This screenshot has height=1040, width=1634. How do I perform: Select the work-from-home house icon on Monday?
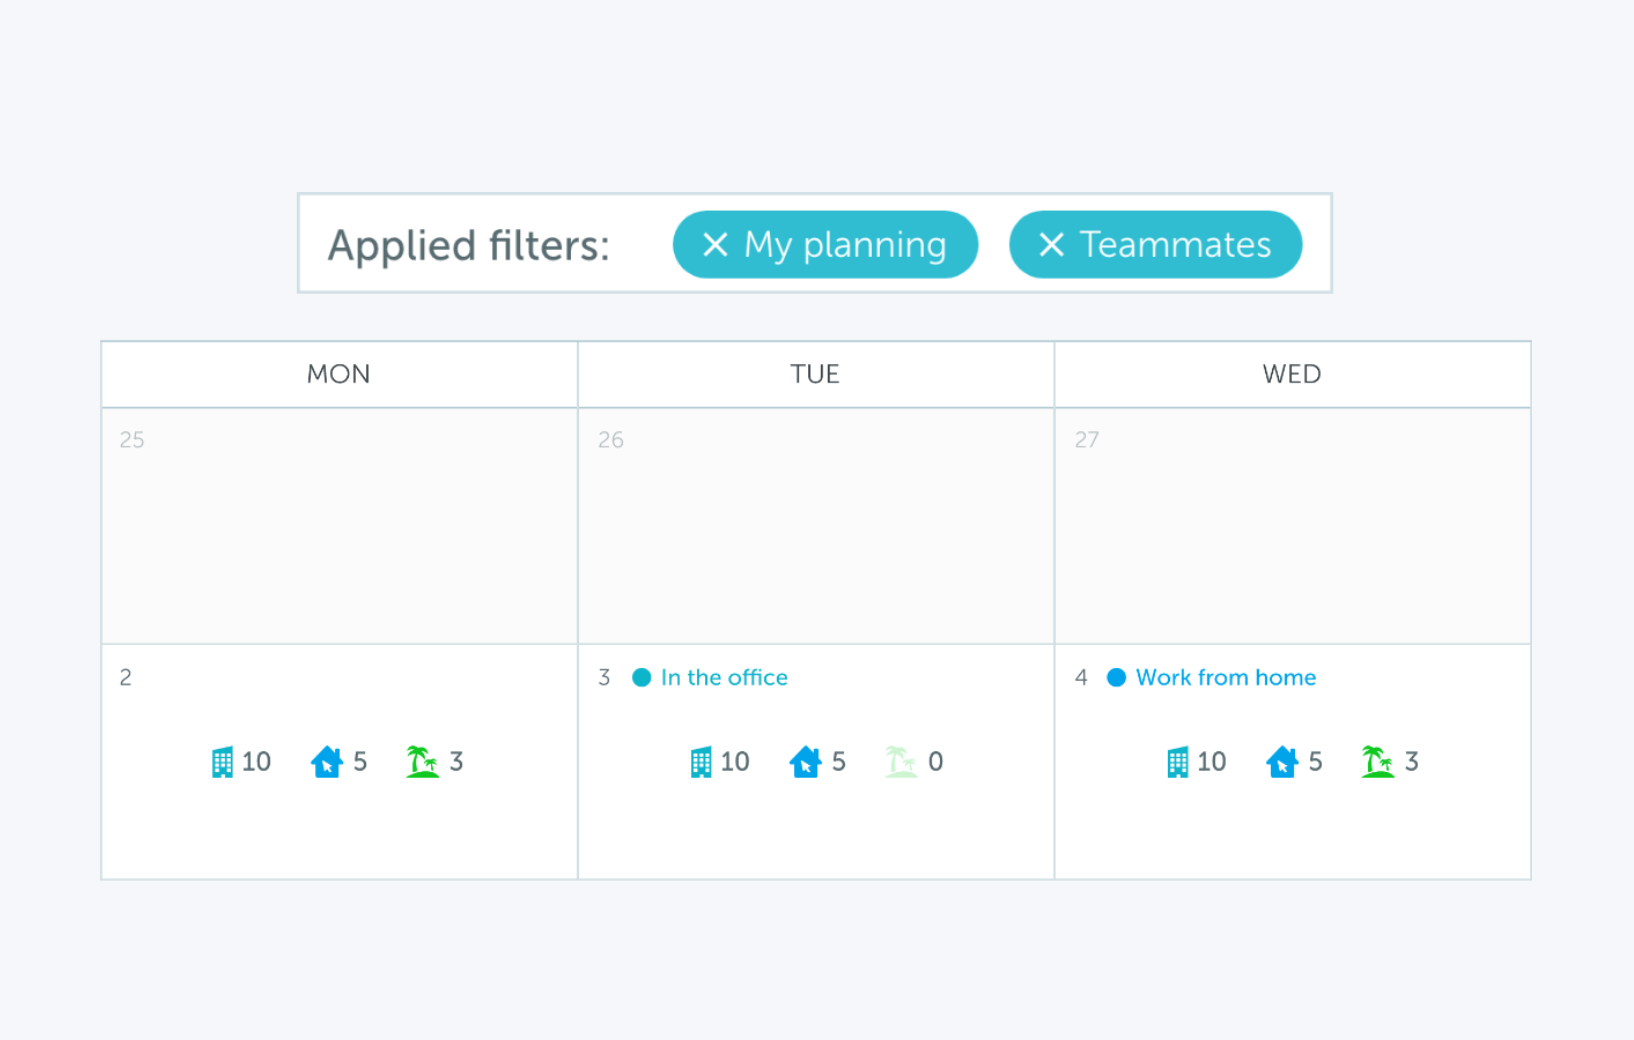click(327, 761)
